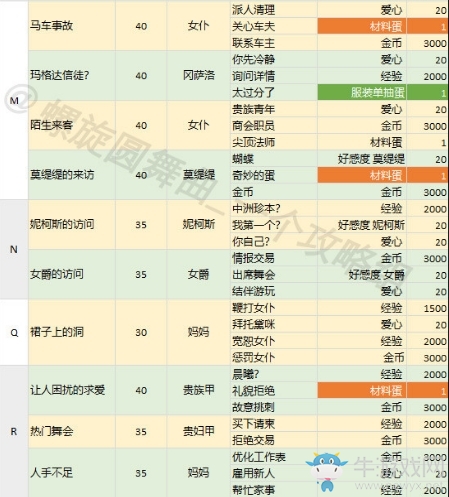Screen dimensions: 449x497
Task: Click the 莫缇缇的来访 event cell
Action: 72,175
